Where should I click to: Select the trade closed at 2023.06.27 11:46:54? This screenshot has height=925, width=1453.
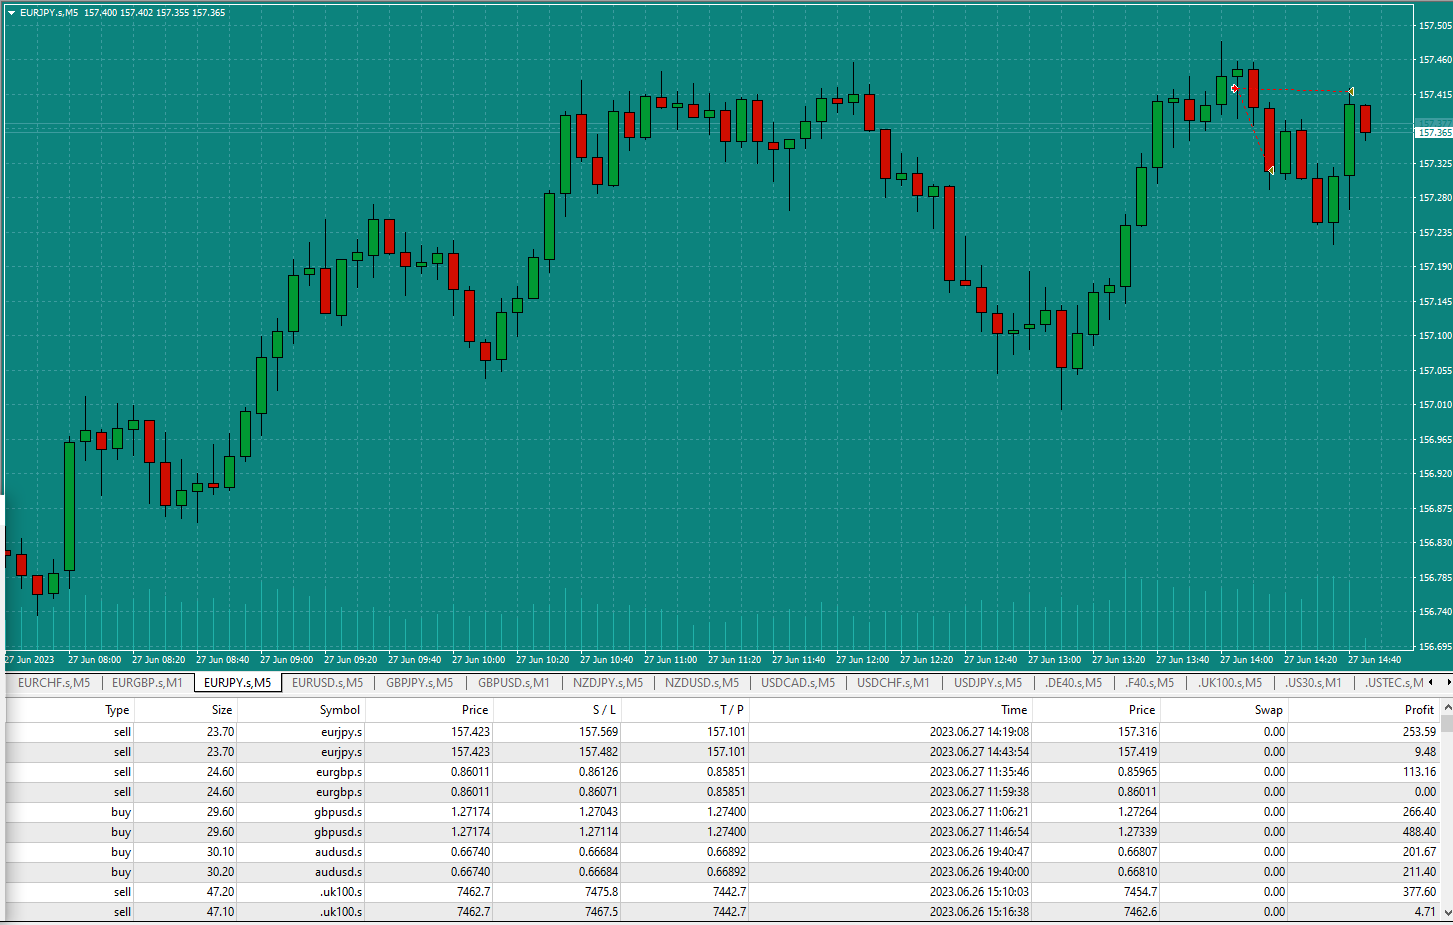point(722,832)
